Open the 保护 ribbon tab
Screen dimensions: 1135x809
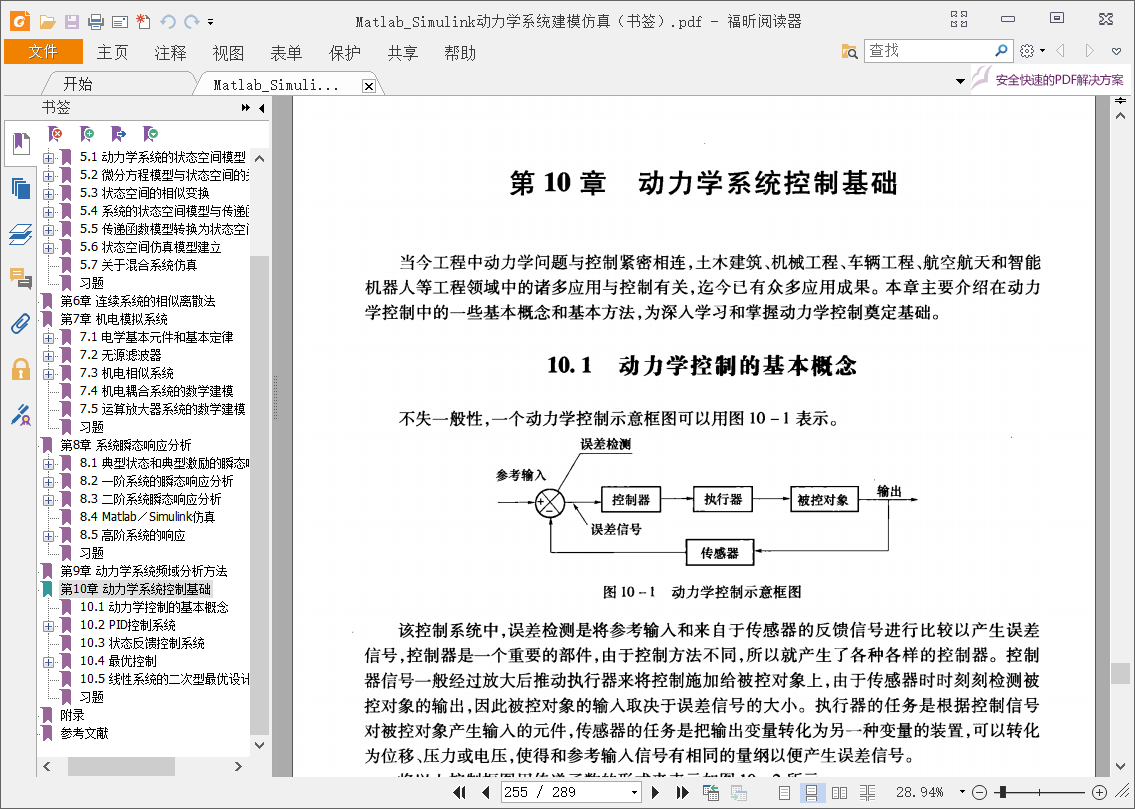point(345,53)
